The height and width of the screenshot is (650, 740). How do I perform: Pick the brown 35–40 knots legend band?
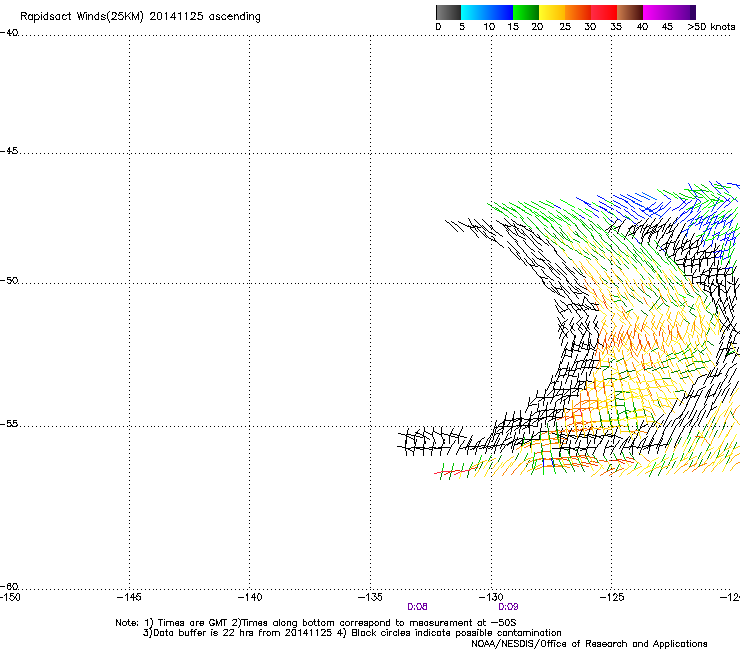(630, 12)
